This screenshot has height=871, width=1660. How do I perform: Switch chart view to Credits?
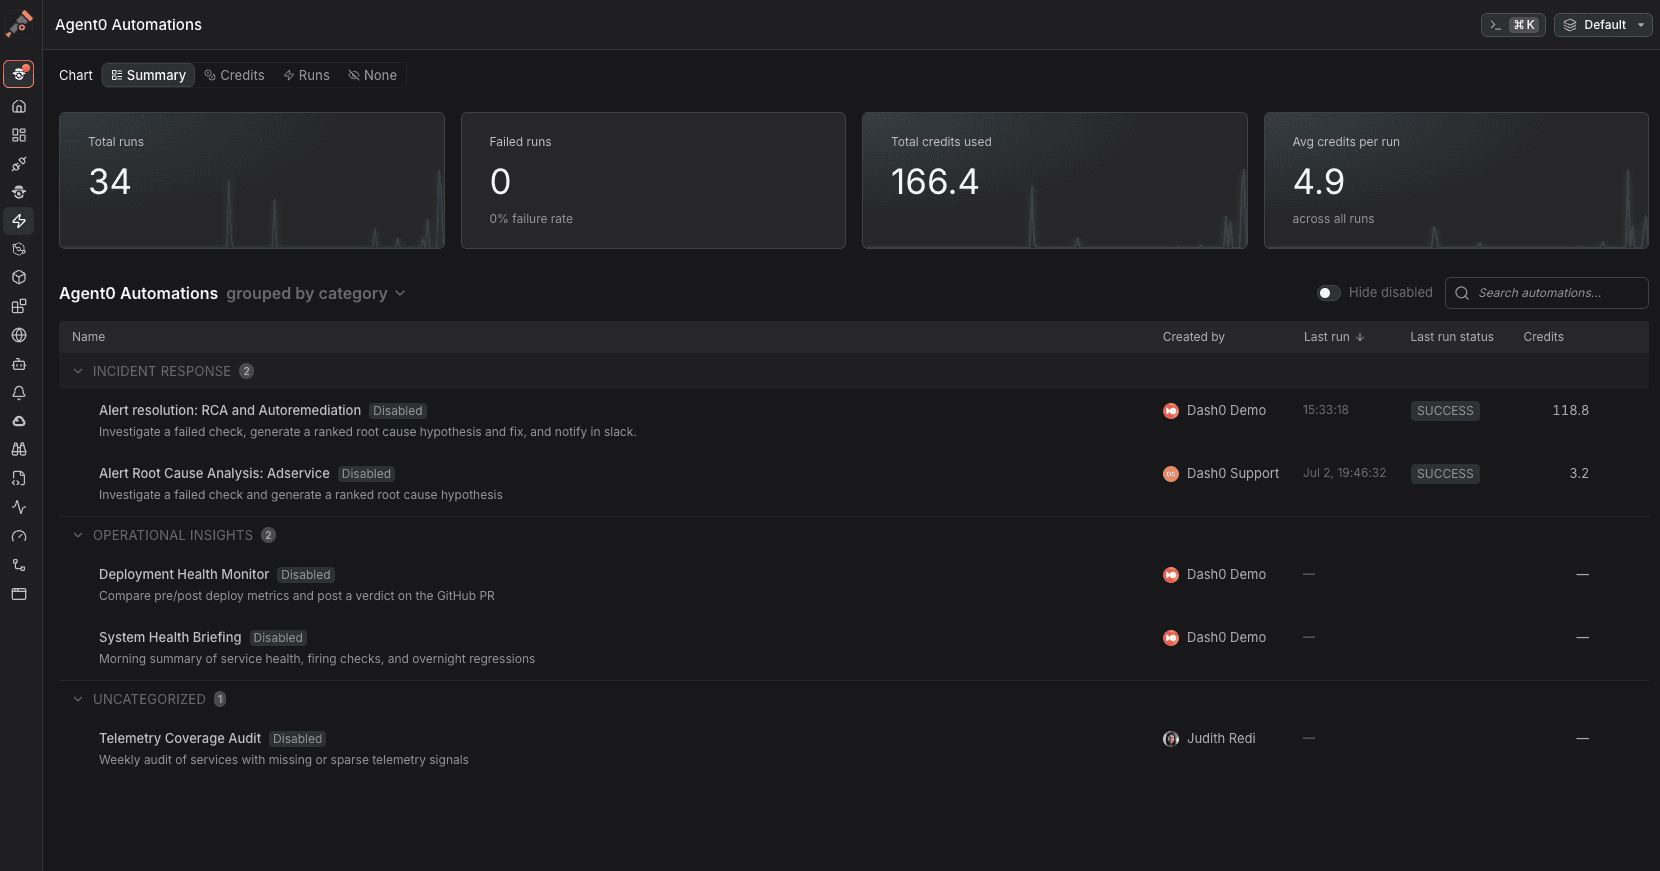[234, 75]
